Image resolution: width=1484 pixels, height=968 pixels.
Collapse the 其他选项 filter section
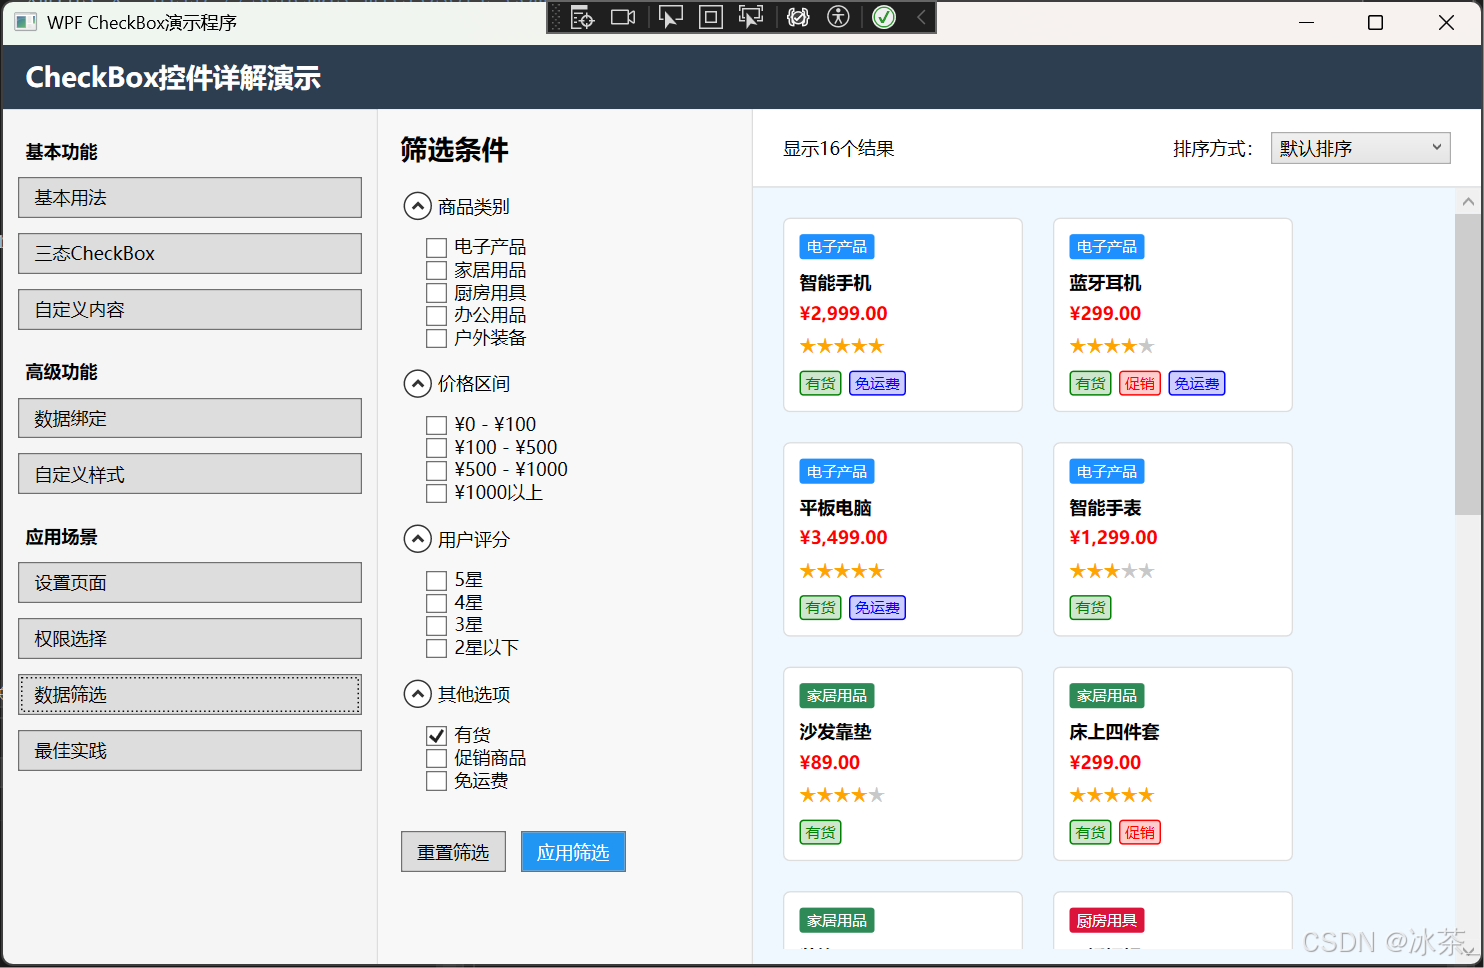tap(417, 694)
